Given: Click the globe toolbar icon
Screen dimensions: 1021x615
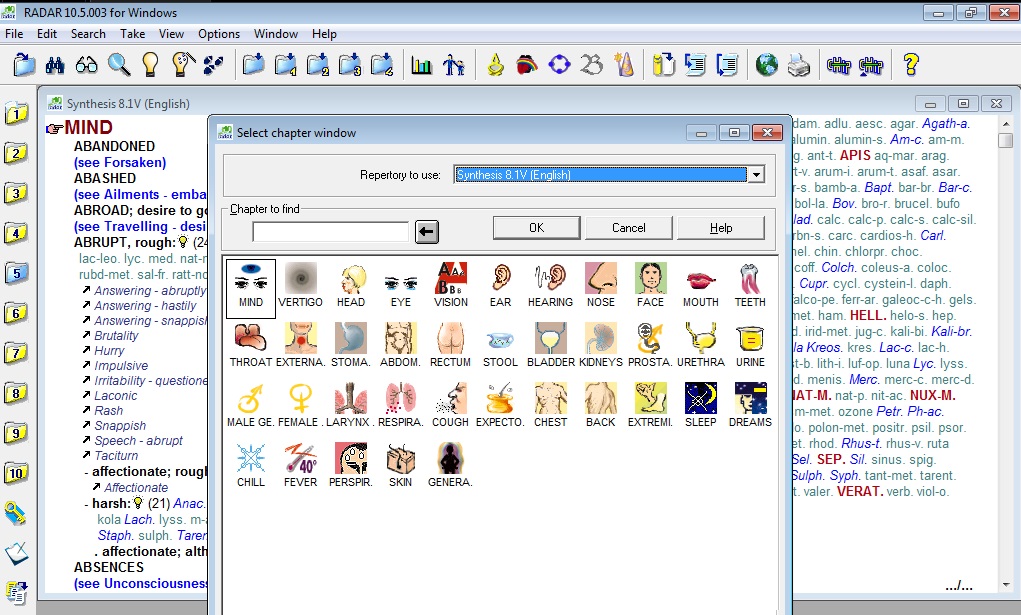Looking at the screenshot, I should click(766, 64).
